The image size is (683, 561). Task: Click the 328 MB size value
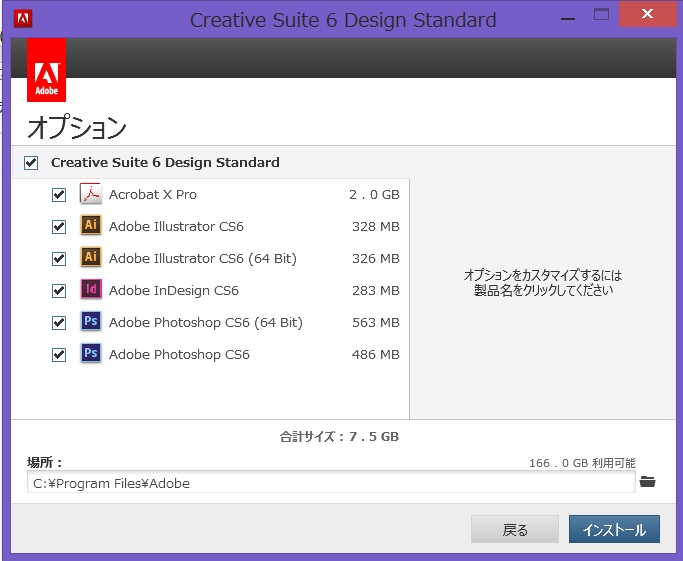pos(375,226)
